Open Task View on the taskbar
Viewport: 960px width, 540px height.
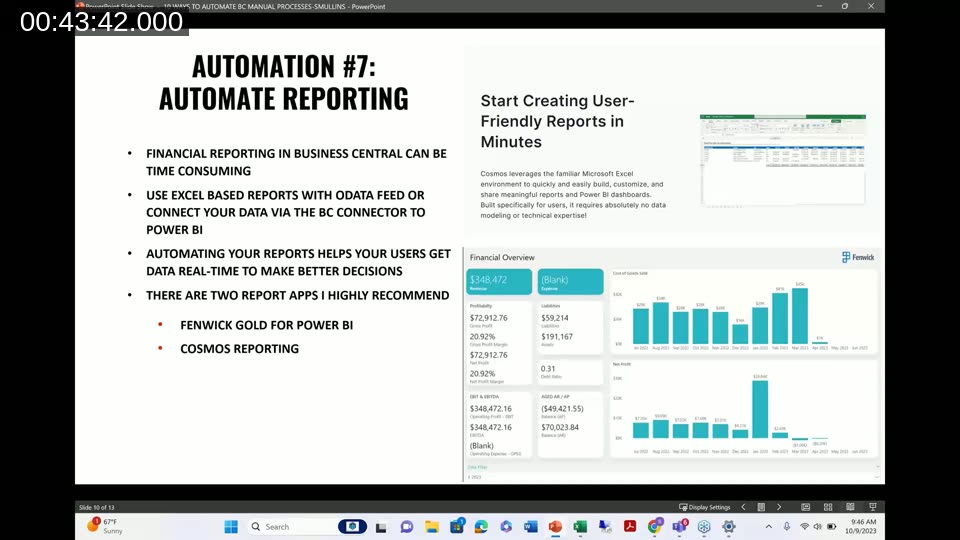point(381,527)
